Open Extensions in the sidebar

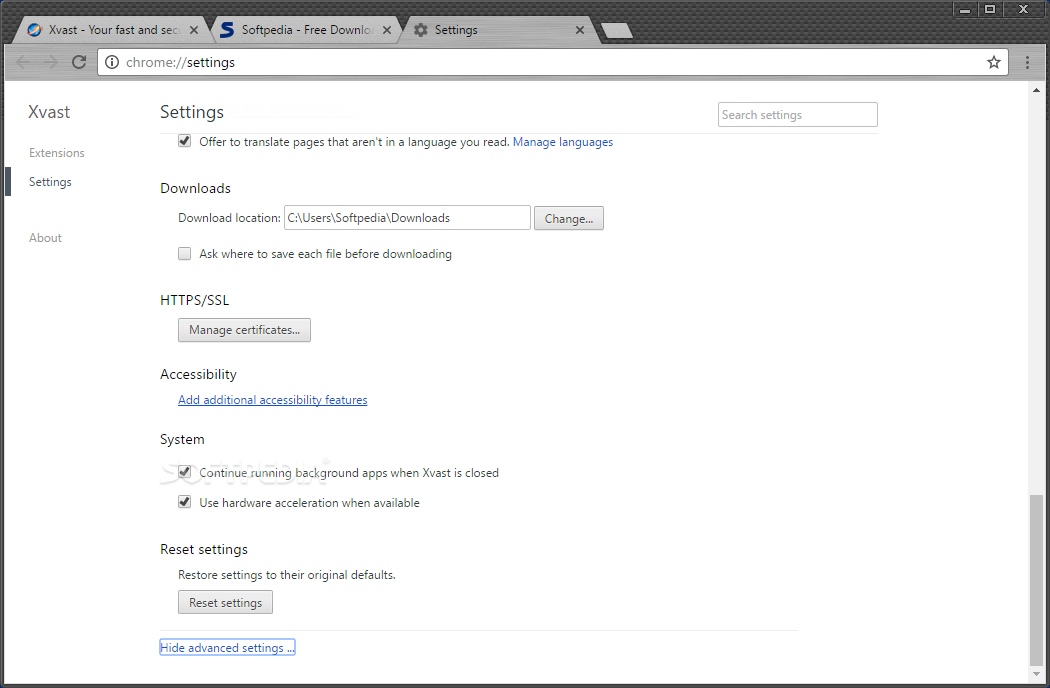pyautogui.click(x=57, y=153)
